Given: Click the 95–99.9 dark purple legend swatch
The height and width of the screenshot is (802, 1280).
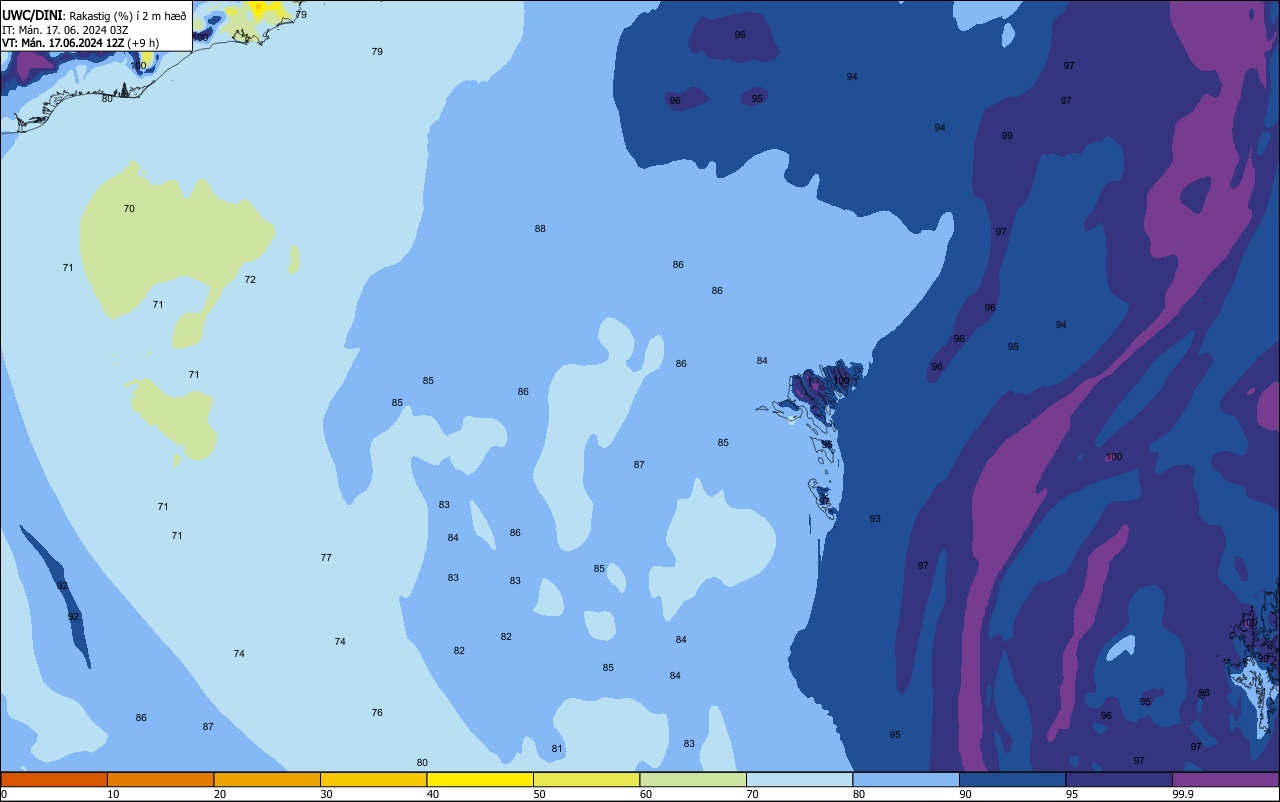Looking at the screenshot, I should (1119, 779).
